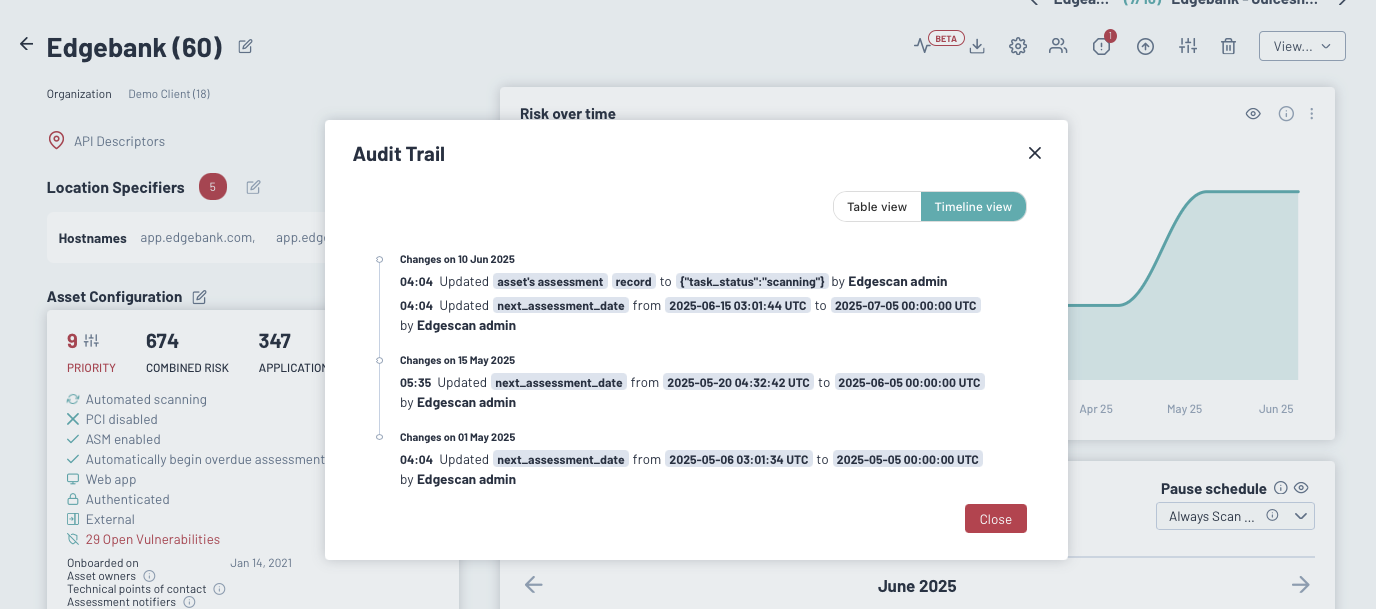1376x609 pixels.
Task: Click the 2025-05-05 00:00:00 UTC value
Action: click(x=908, y=460)
